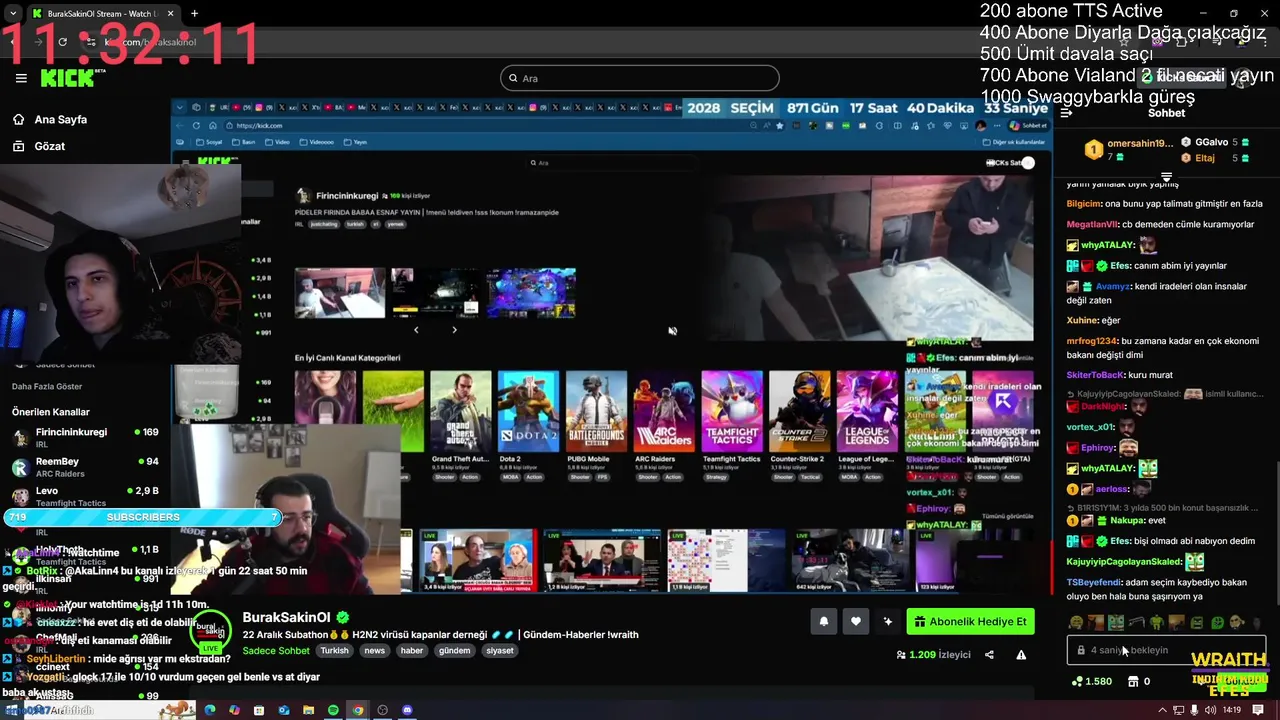Viewport: 1280px width, 720px height.
Task: Click the sparkle subscribe icon button
Action: coord(887,622)
